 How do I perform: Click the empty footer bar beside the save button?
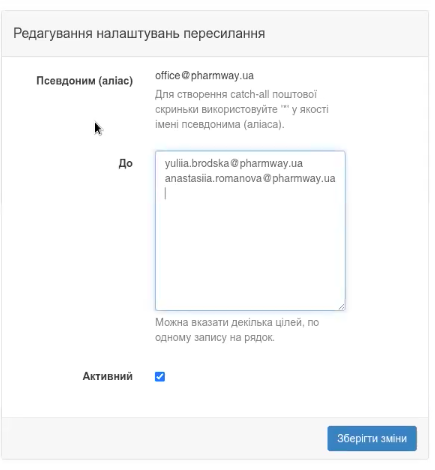pos(163,438)
